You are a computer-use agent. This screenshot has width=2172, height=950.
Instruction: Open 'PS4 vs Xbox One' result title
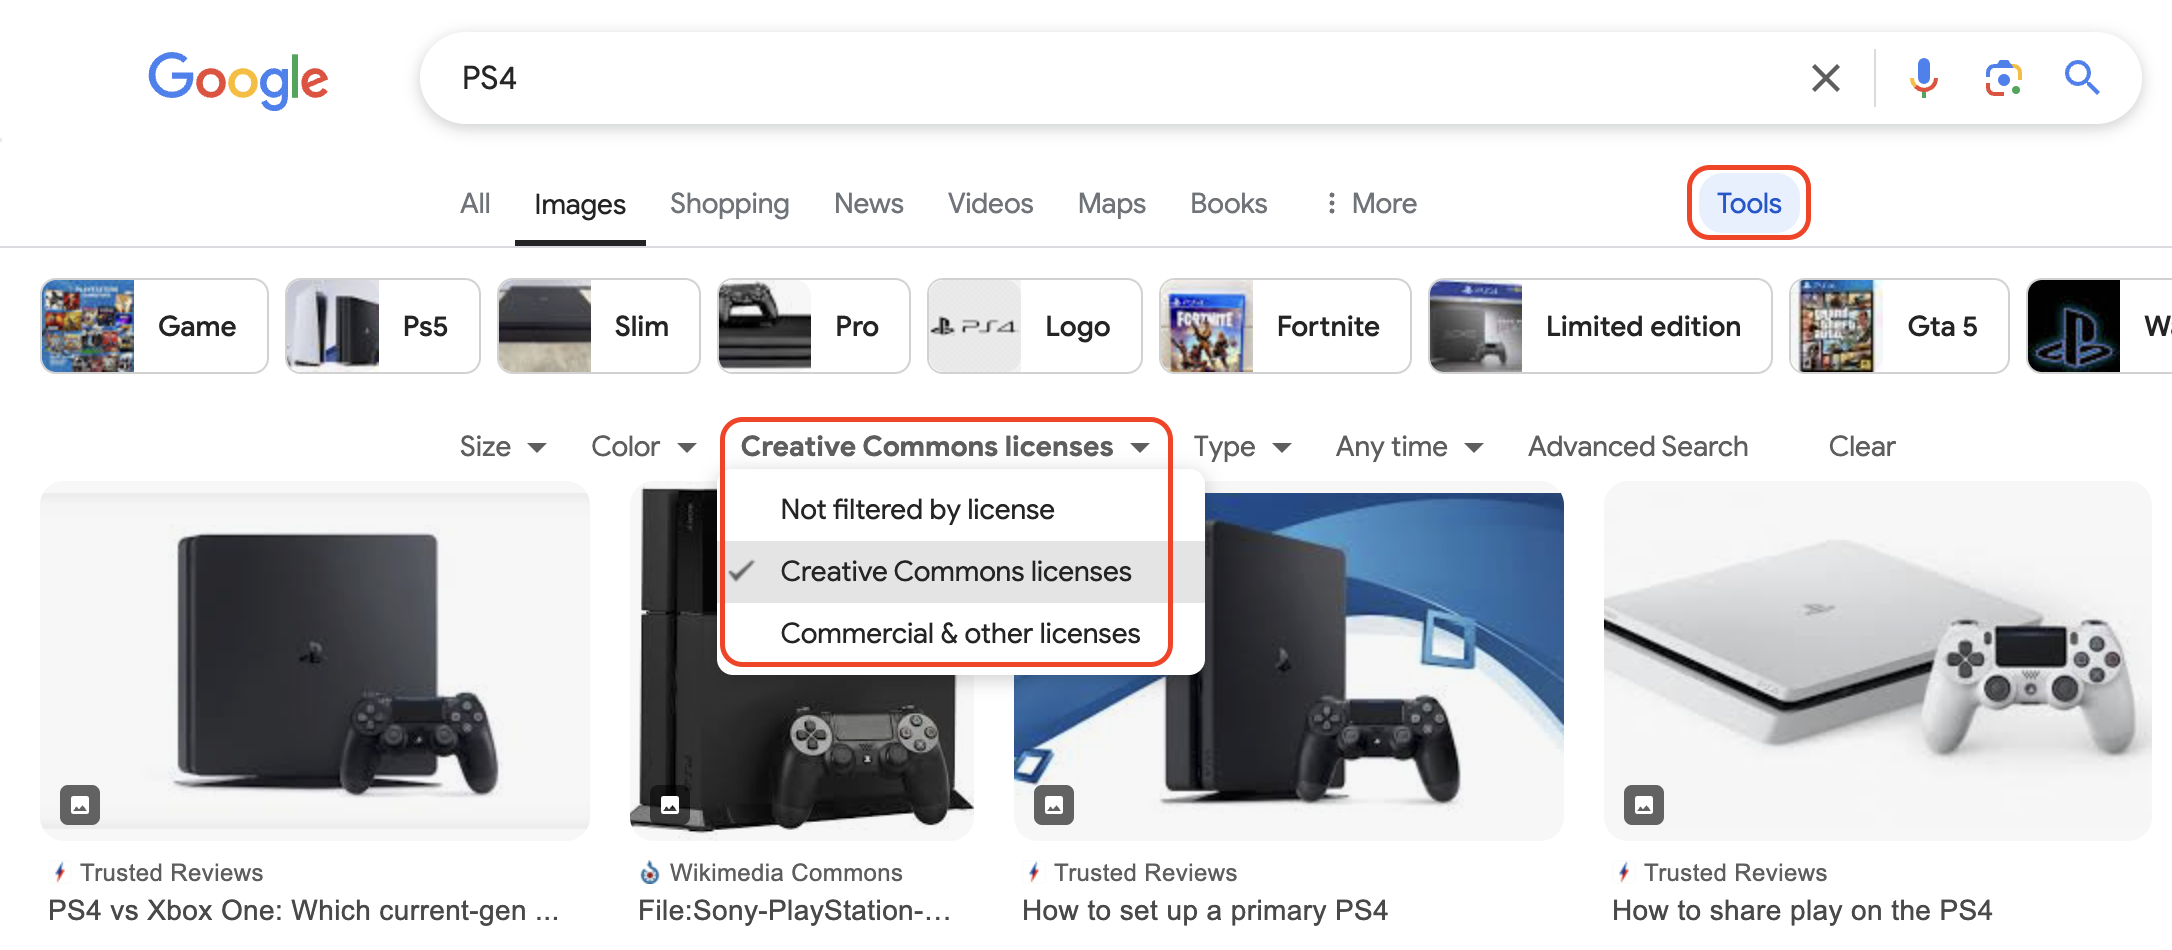tap(303, 910)
